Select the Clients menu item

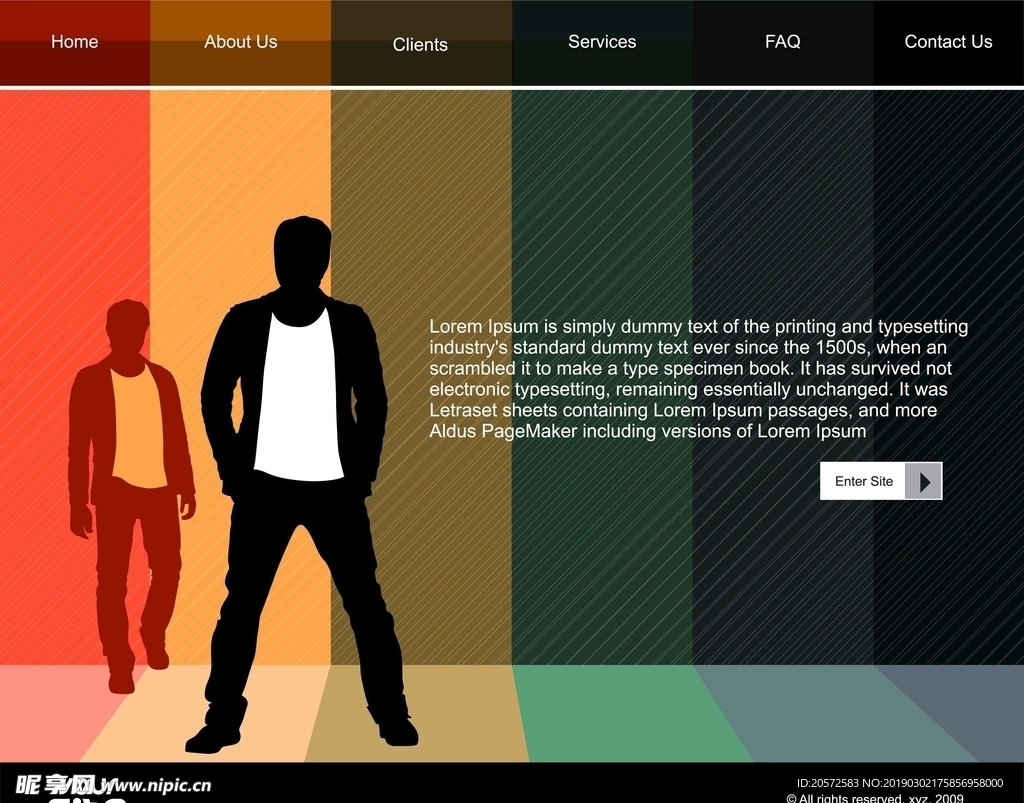pyautogui.click(x=420, y=45)
